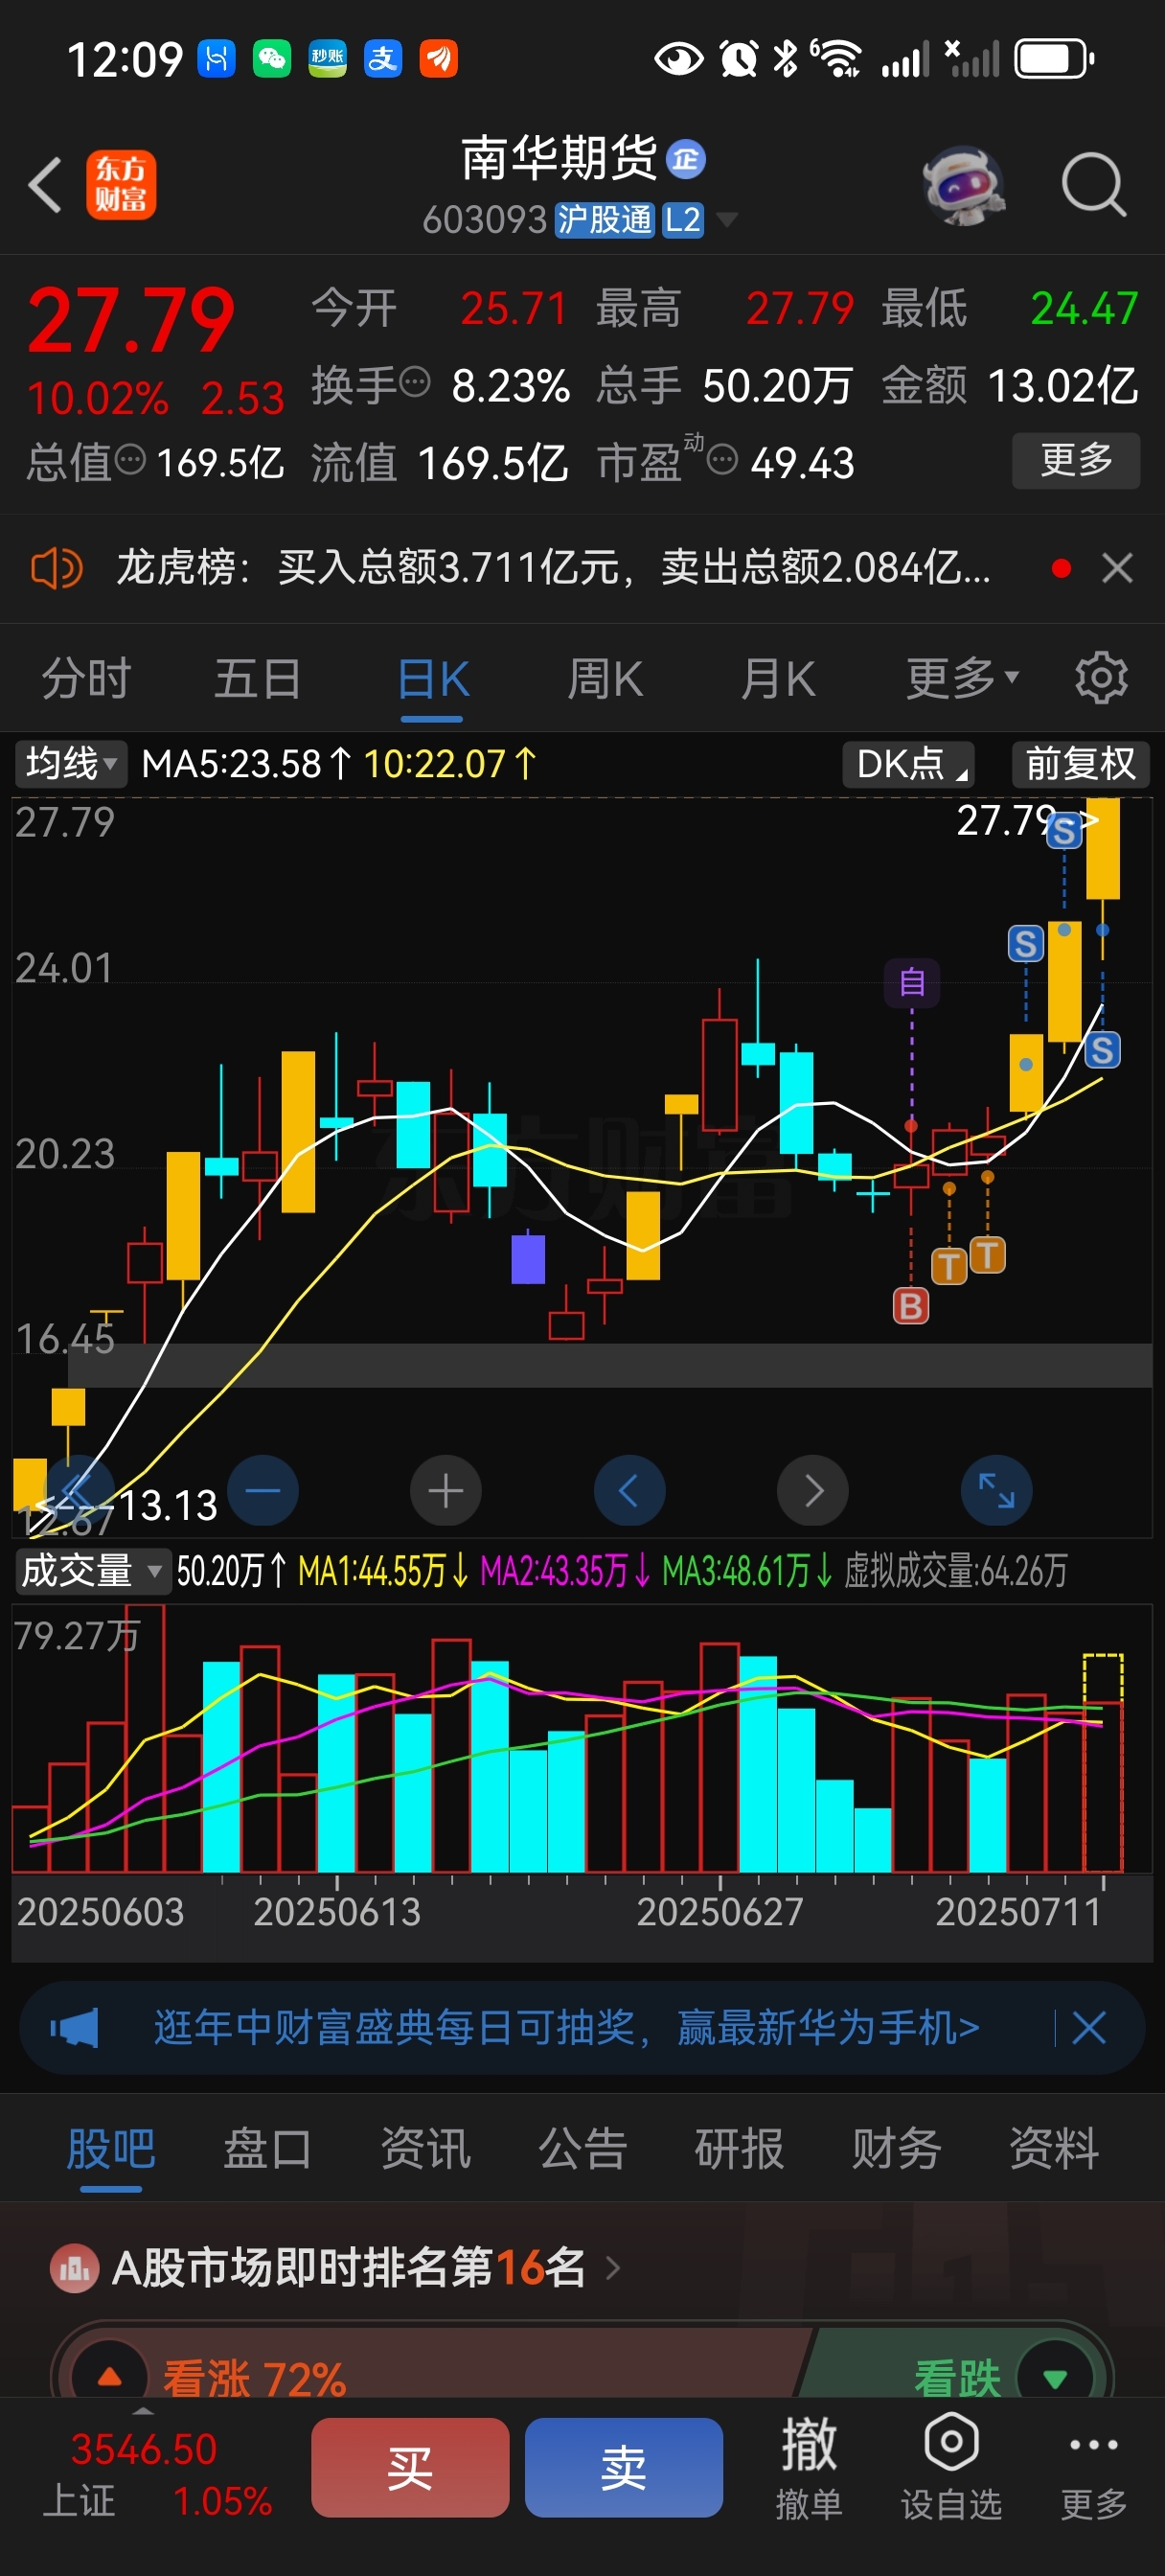Viewport: 1165px width, 2576px height.
Task: Open the WeChat notification icon in status bar
Action: click(271, 58)
